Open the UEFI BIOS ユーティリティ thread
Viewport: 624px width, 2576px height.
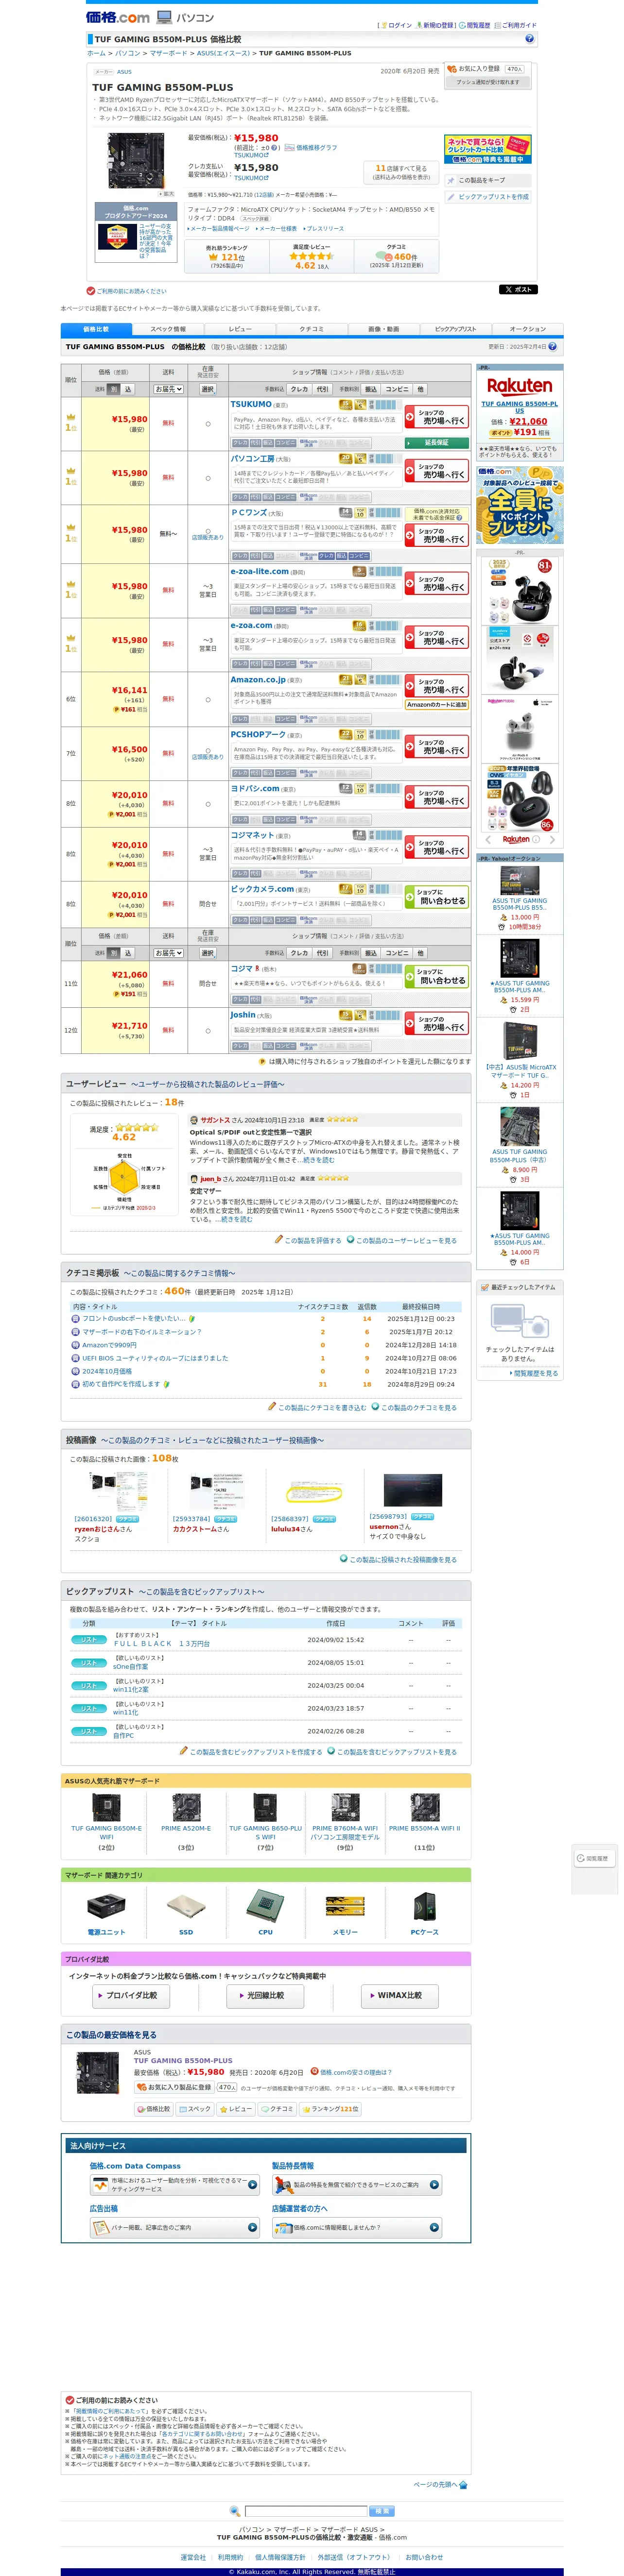155,1358
